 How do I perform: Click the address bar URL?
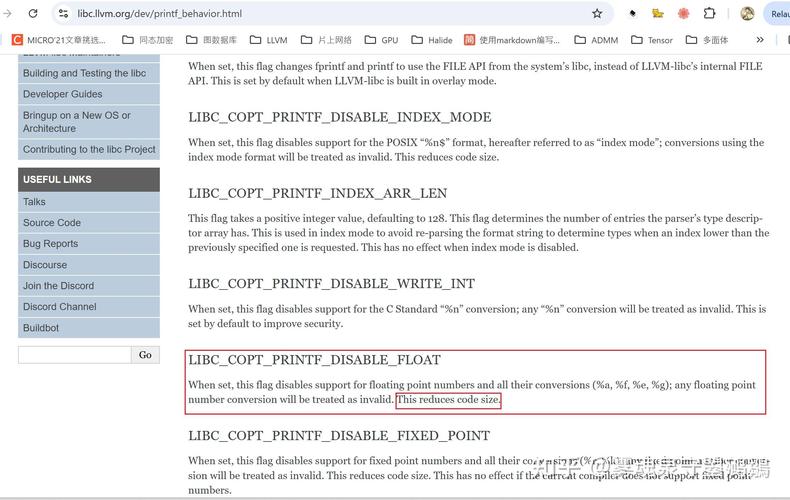[160, 14]
